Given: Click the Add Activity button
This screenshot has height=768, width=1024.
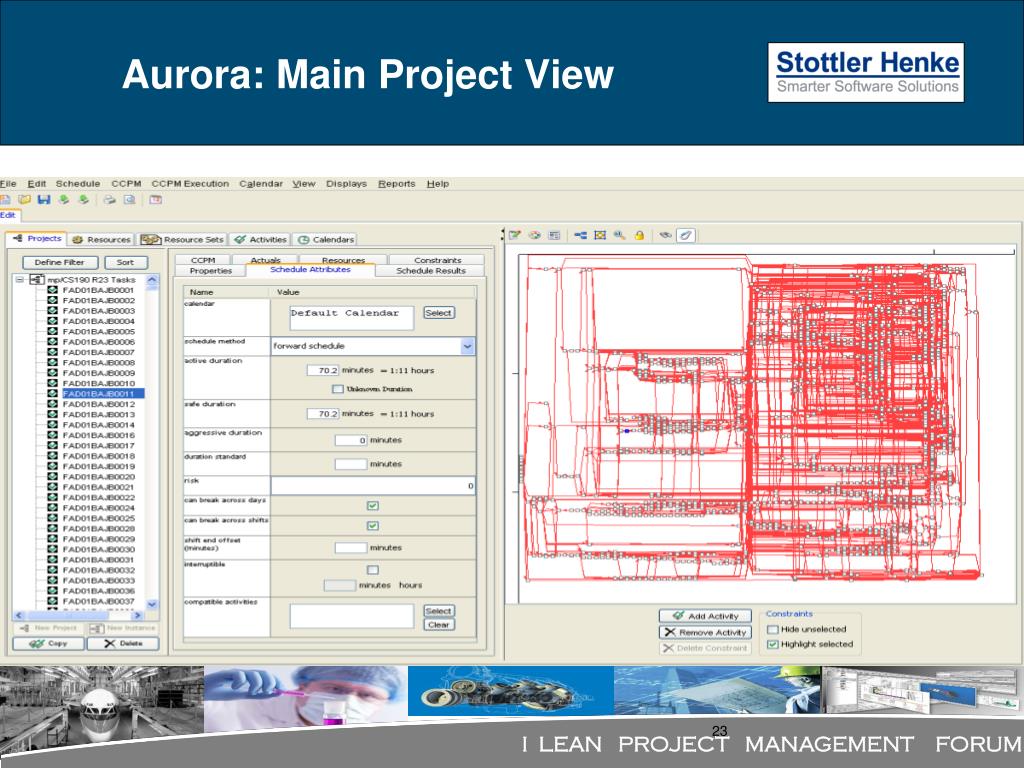Looking at the screenshot, I should point(705,616).
